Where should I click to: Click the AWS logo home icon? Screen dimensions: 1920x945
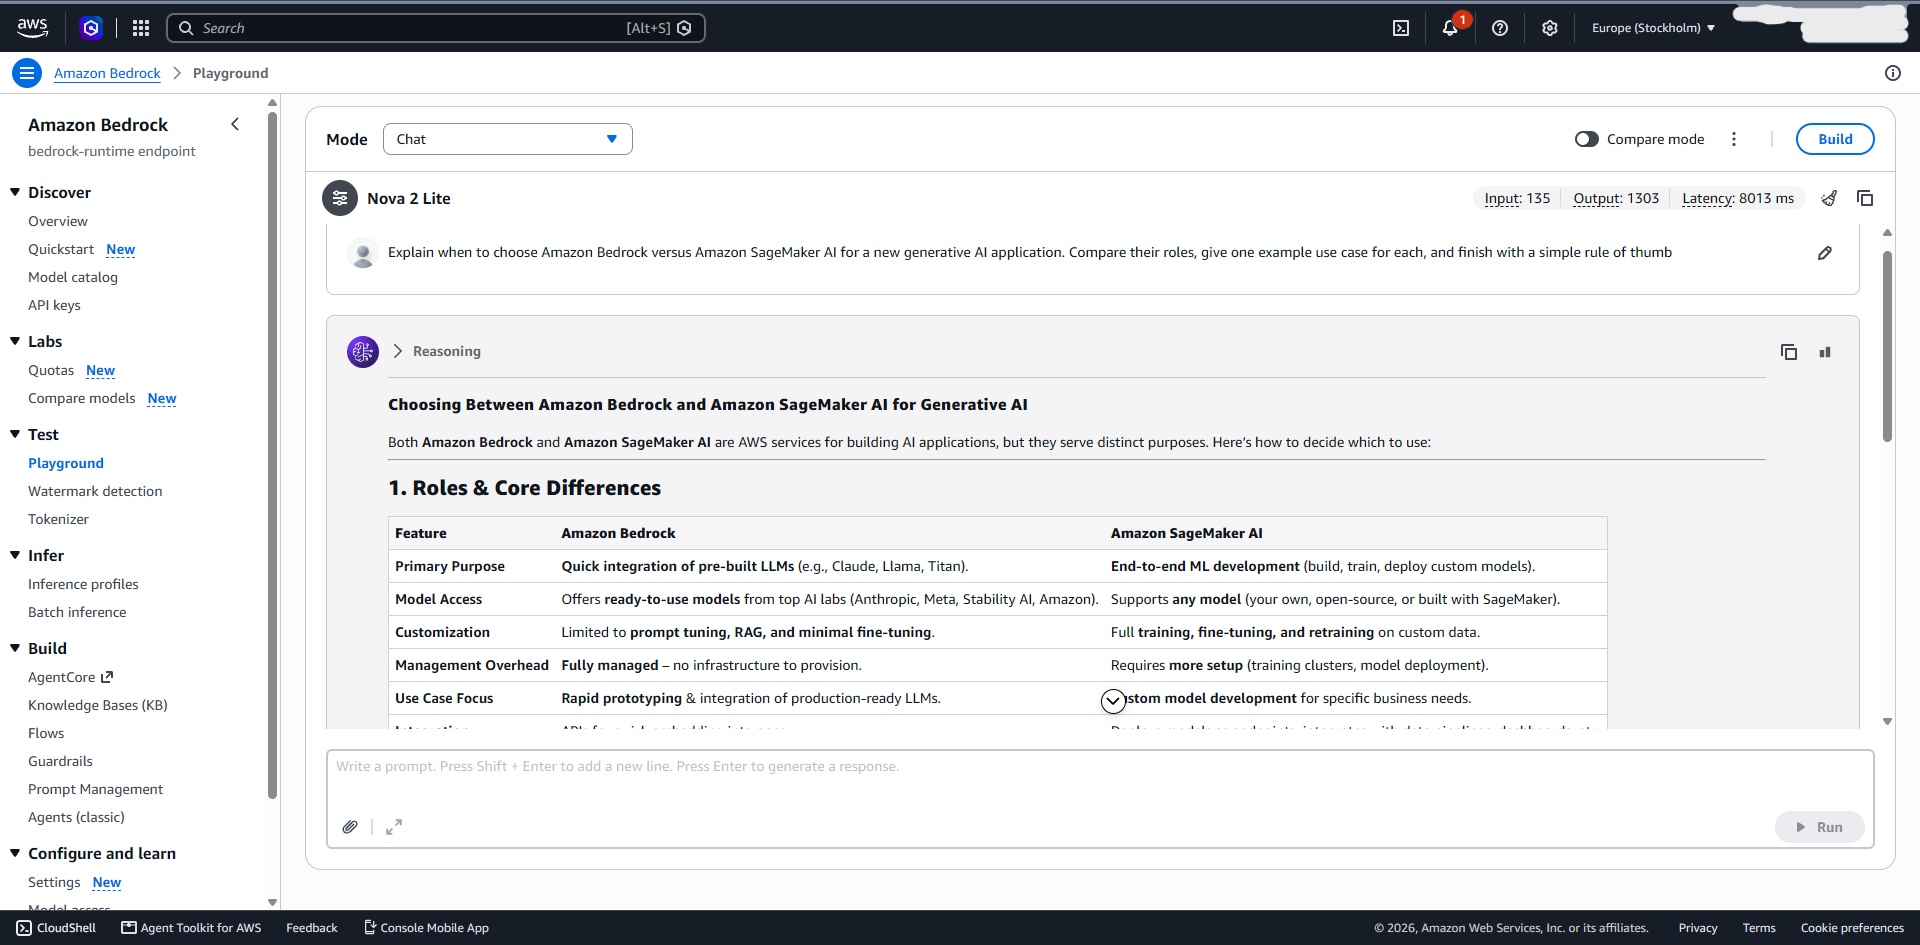point(32,28)
